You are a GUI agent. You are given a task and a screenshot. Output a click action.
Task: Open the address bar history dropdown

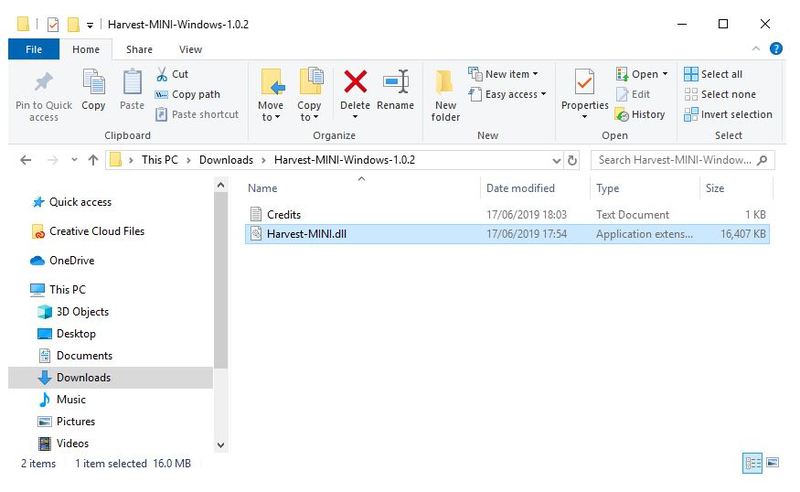[557, 161]
